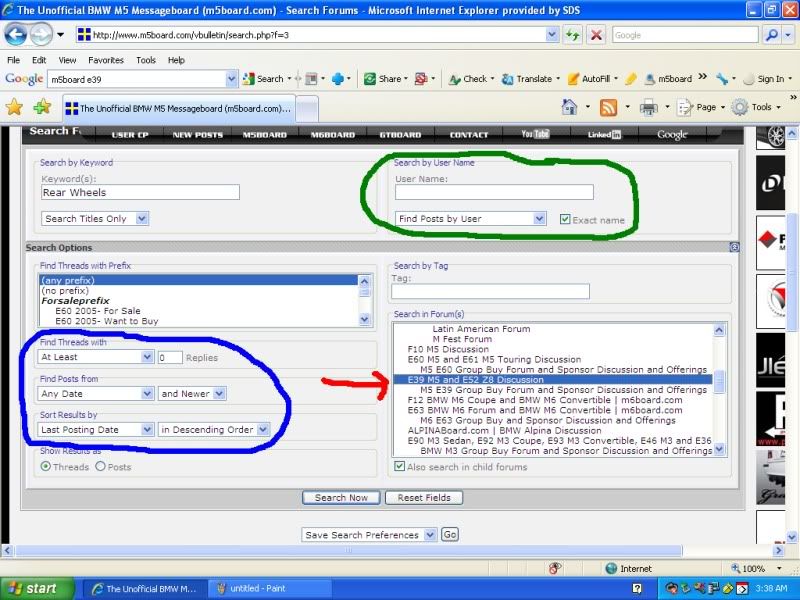This screenshot has width=800, height=600.
Task: Click the USER CP nav link
Action: pos(130,135)
